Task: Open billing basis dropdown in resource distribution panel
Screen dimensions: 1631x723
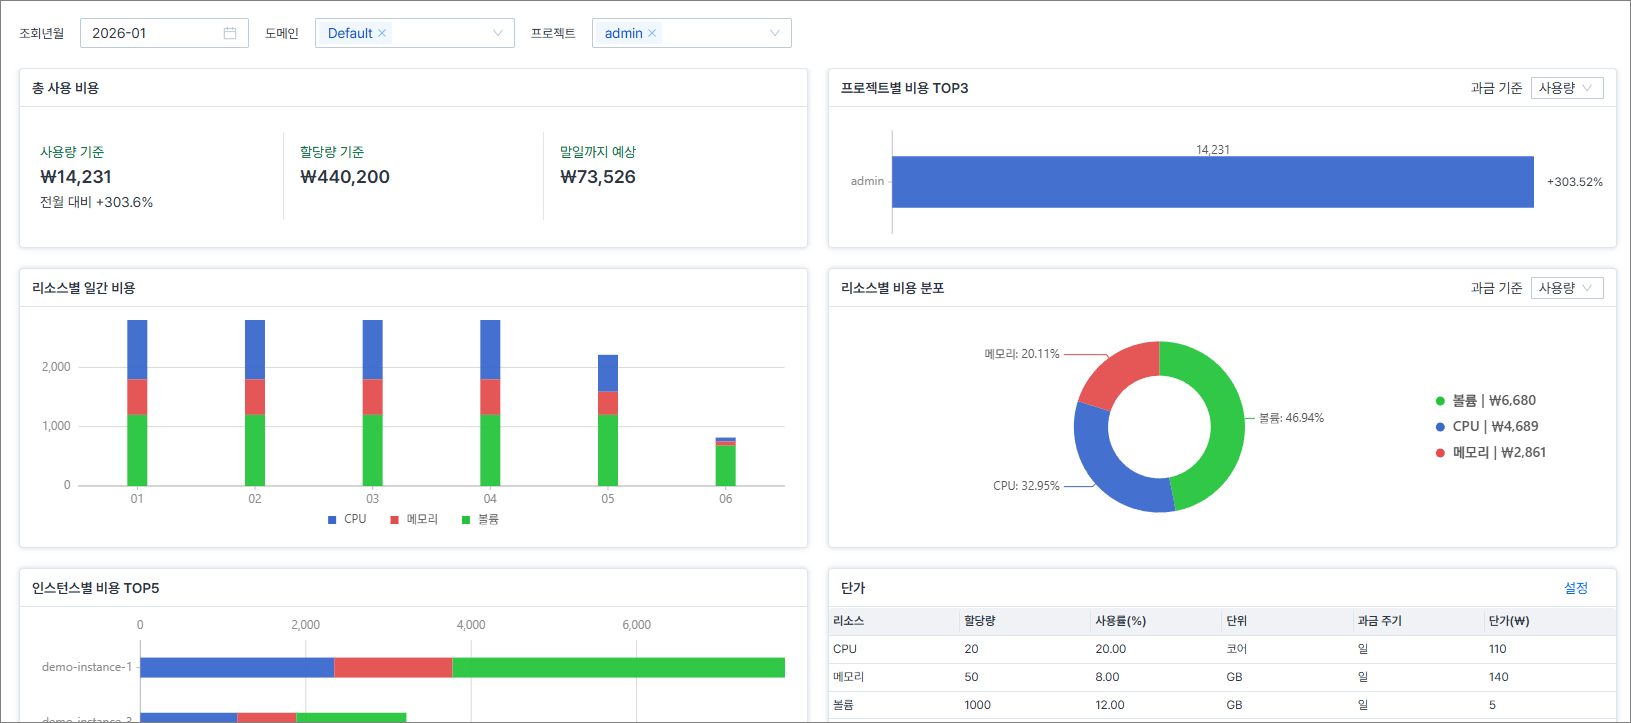Action: pyautogui.click(x=1566, y=288)
